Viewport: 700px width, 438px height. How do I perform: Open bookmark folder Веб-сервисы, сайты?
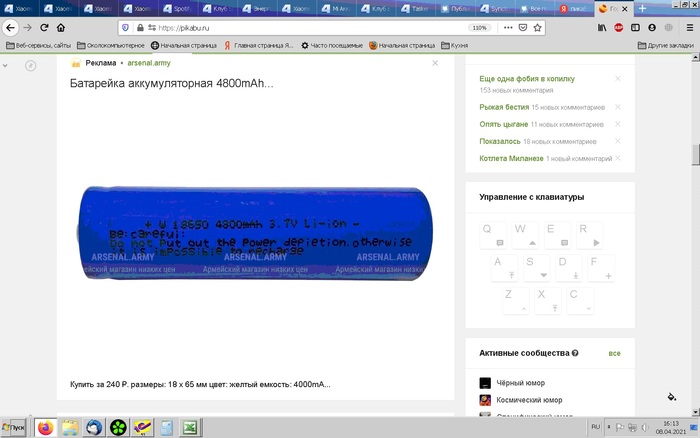click(x=38, y=45)
